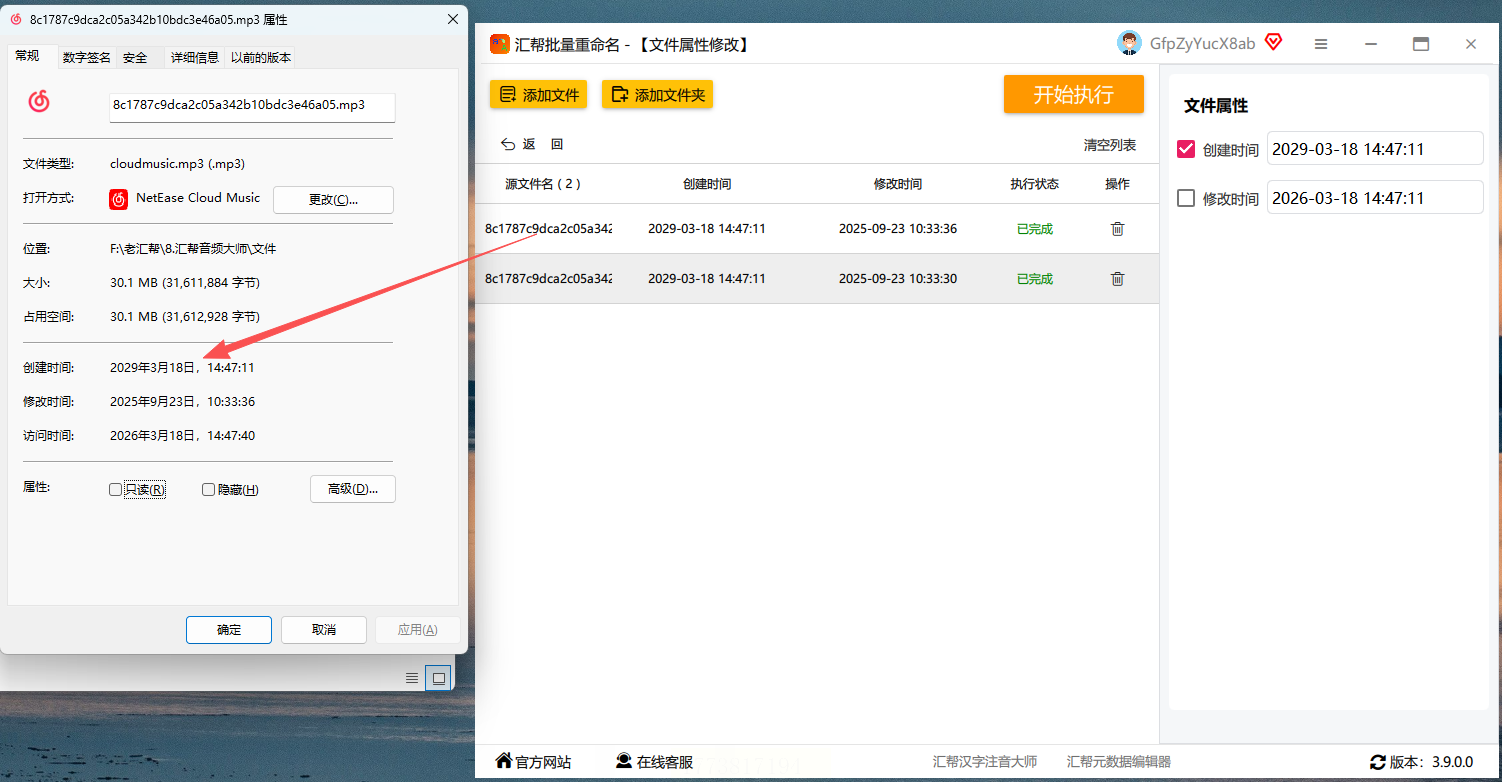Image resolution: width=1502 pixels, height=782 pixels.
Task: Click the file name field in properties dialog
Action: 253,107
